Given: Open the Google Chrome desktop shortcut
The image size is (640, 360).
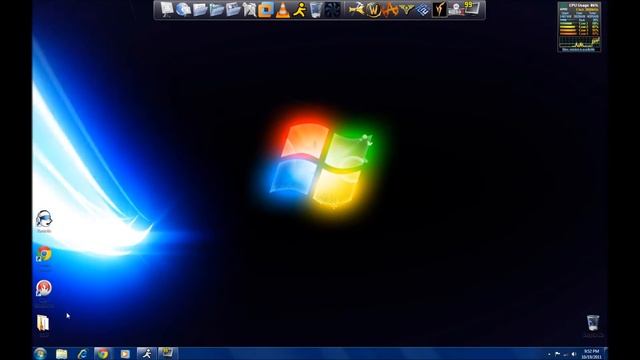Looking at the screenshot, I should click(44, 254).
